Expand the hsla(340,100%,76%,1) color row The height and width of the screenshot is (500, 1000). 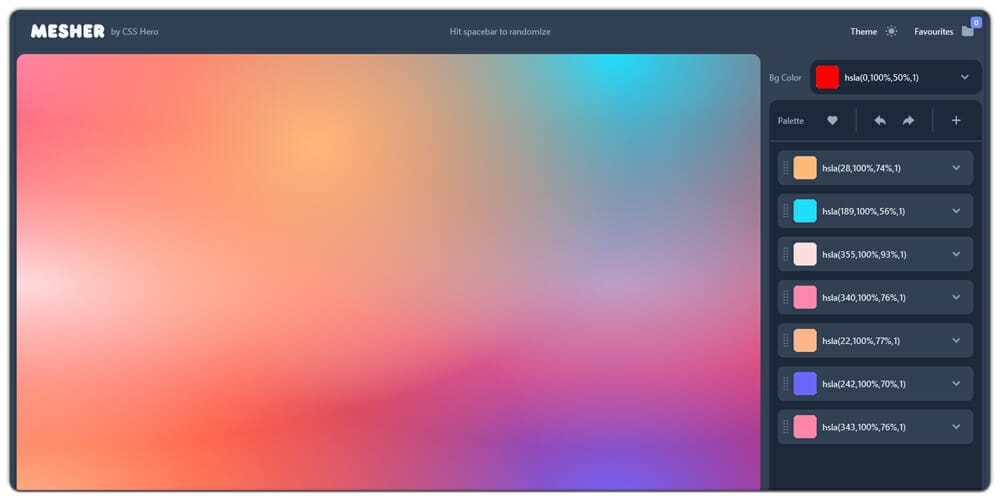tap(956, 297)
